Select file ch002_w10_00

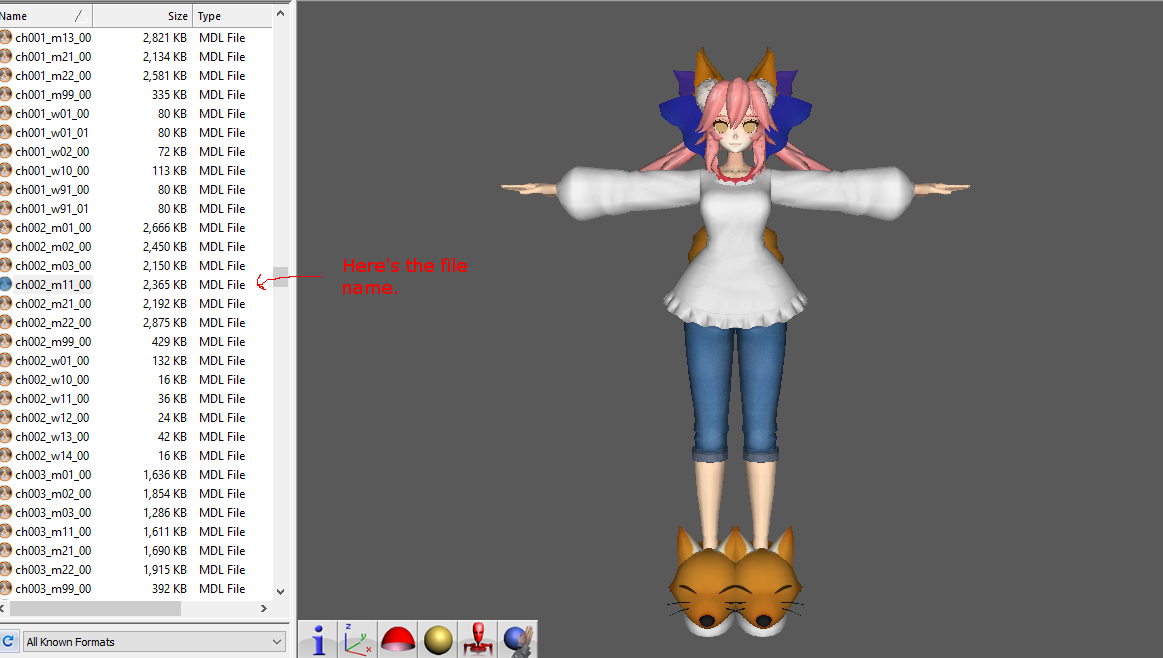click(x=52, y=380)
